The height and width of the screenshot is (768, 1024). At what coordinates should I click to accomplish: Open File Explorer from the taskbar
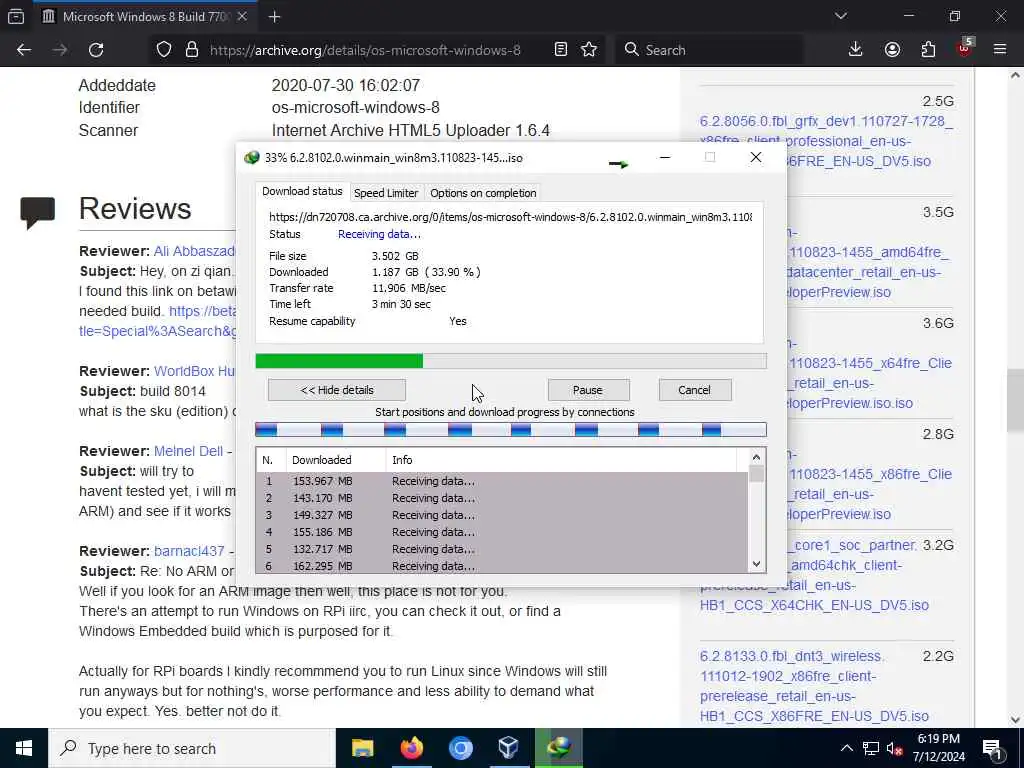coord(362,748)
